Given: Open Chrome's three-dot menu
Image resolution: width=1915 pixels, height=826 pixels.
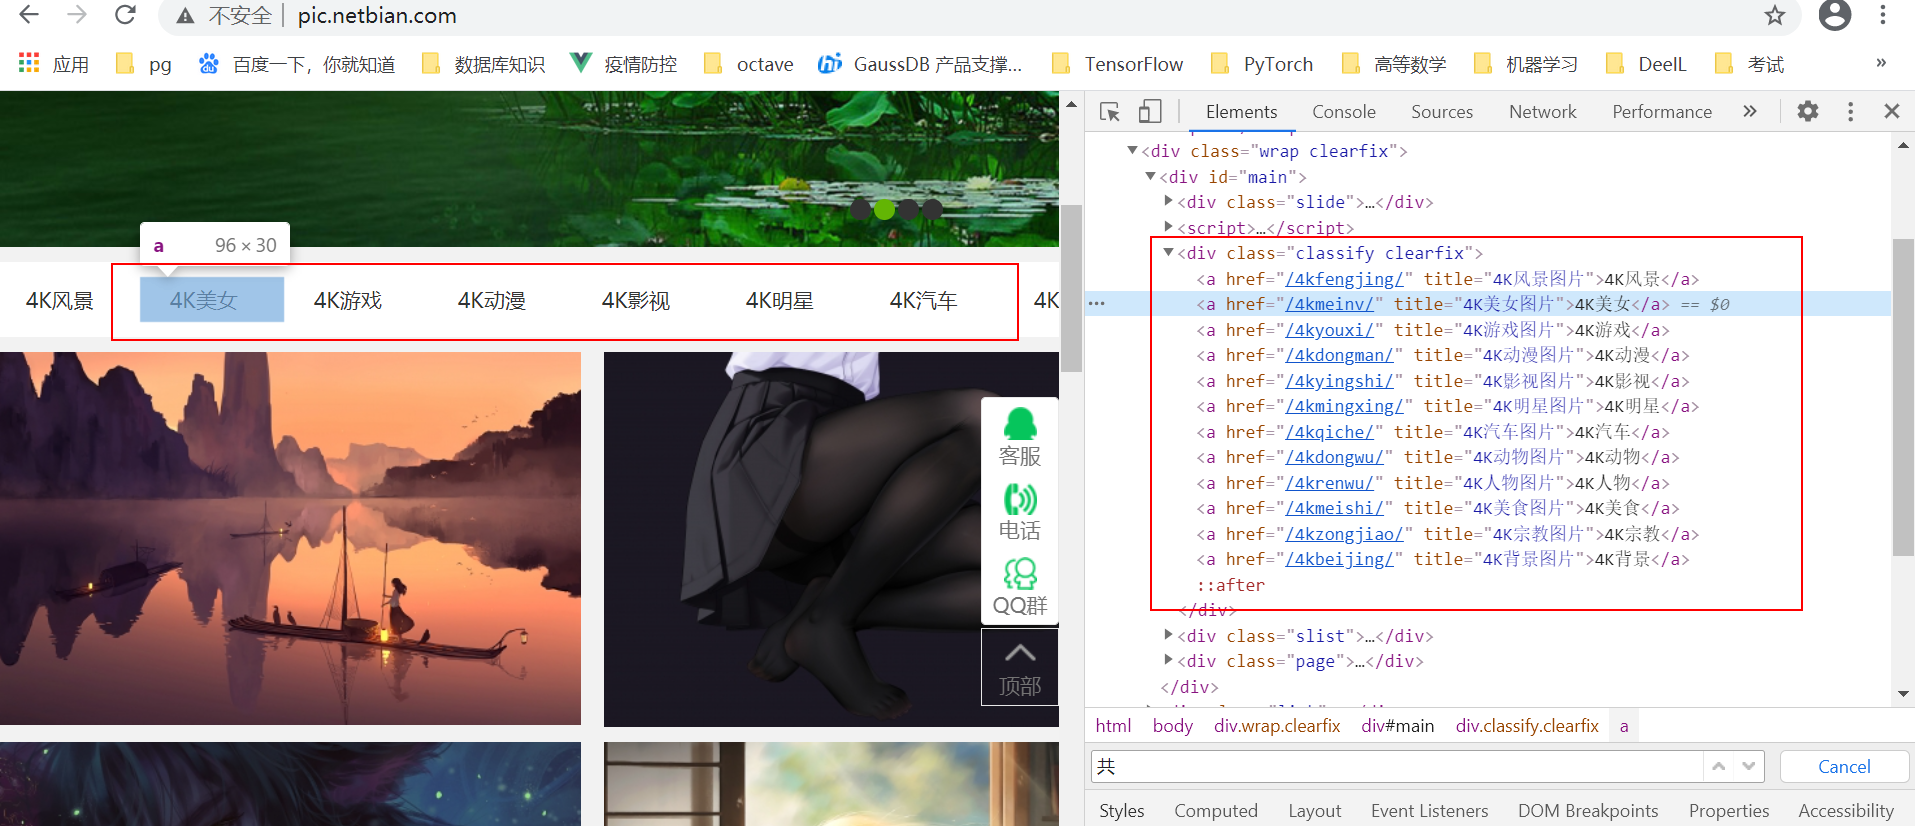Looking at the screenshot, I should pos(1883,15).
